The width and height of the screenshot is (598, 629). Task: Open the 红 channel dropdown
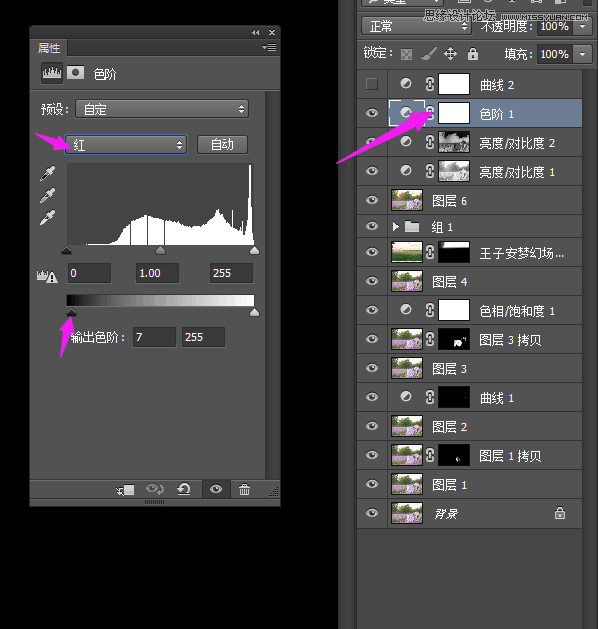(x=126, y=145)
